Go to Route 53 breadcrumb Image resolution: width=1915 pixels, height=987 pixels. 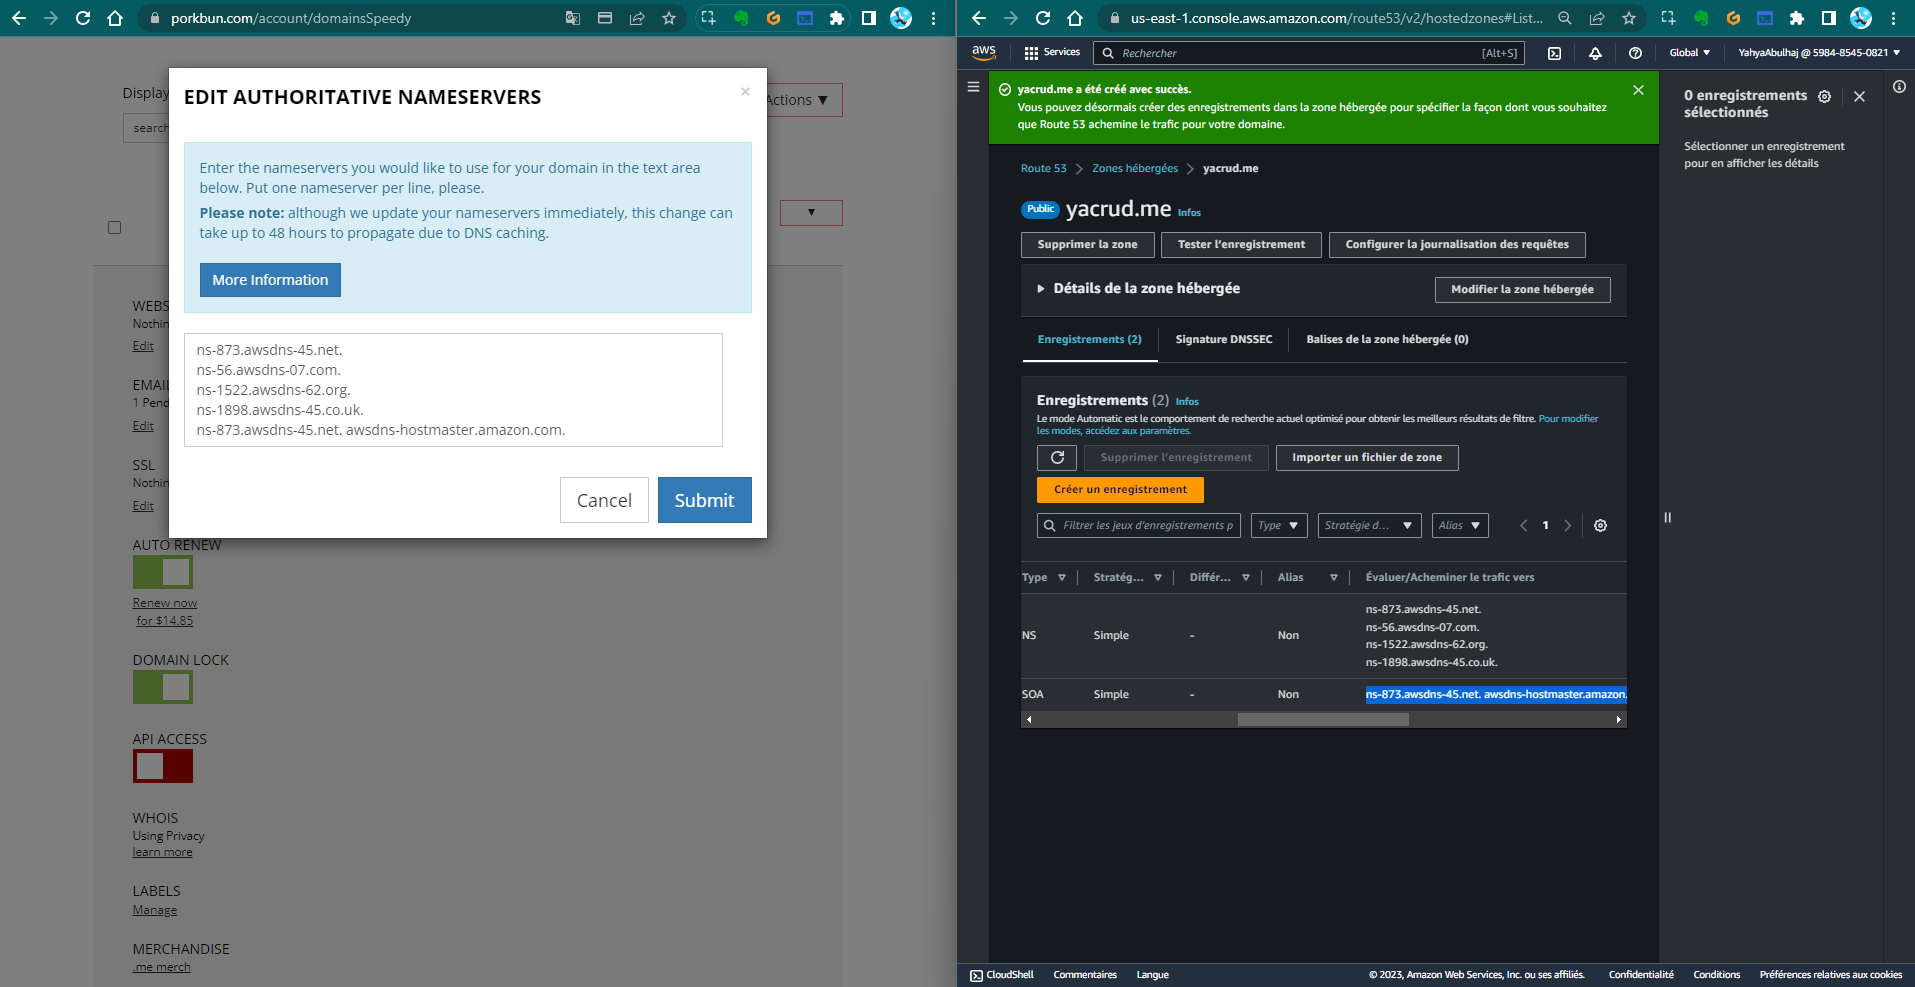pyautogui.click(x=1043, y=168)
